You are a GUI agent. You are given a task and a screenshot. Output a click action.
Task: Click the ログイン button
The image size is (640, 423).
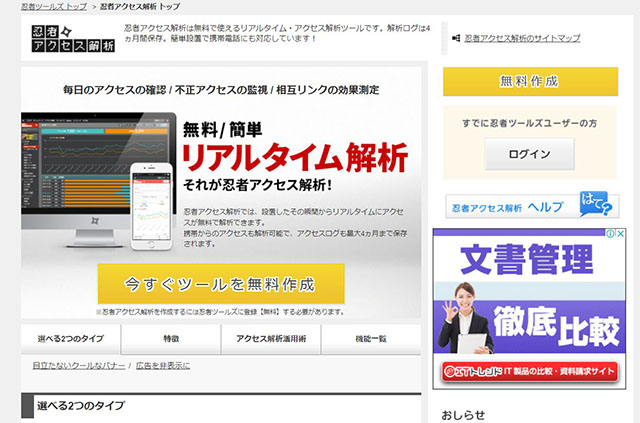pos(529,154)
